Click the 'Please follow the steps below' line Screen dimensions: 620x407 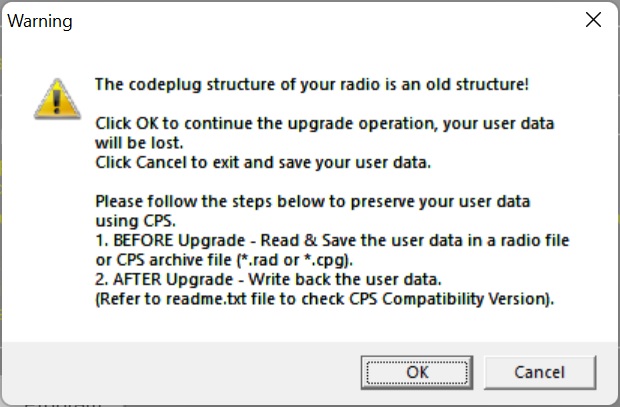click(312, 201)
